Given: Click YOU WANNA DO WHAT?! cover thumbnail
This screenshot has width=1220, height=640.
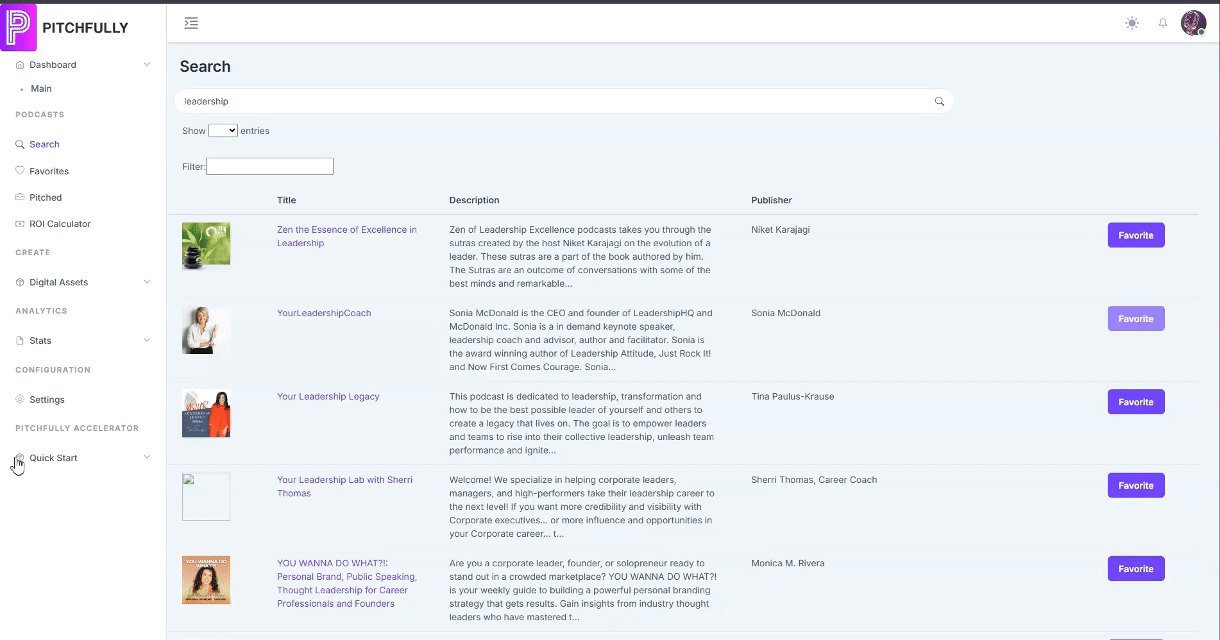Looking at the screenshot, I should tap(206, 580).
